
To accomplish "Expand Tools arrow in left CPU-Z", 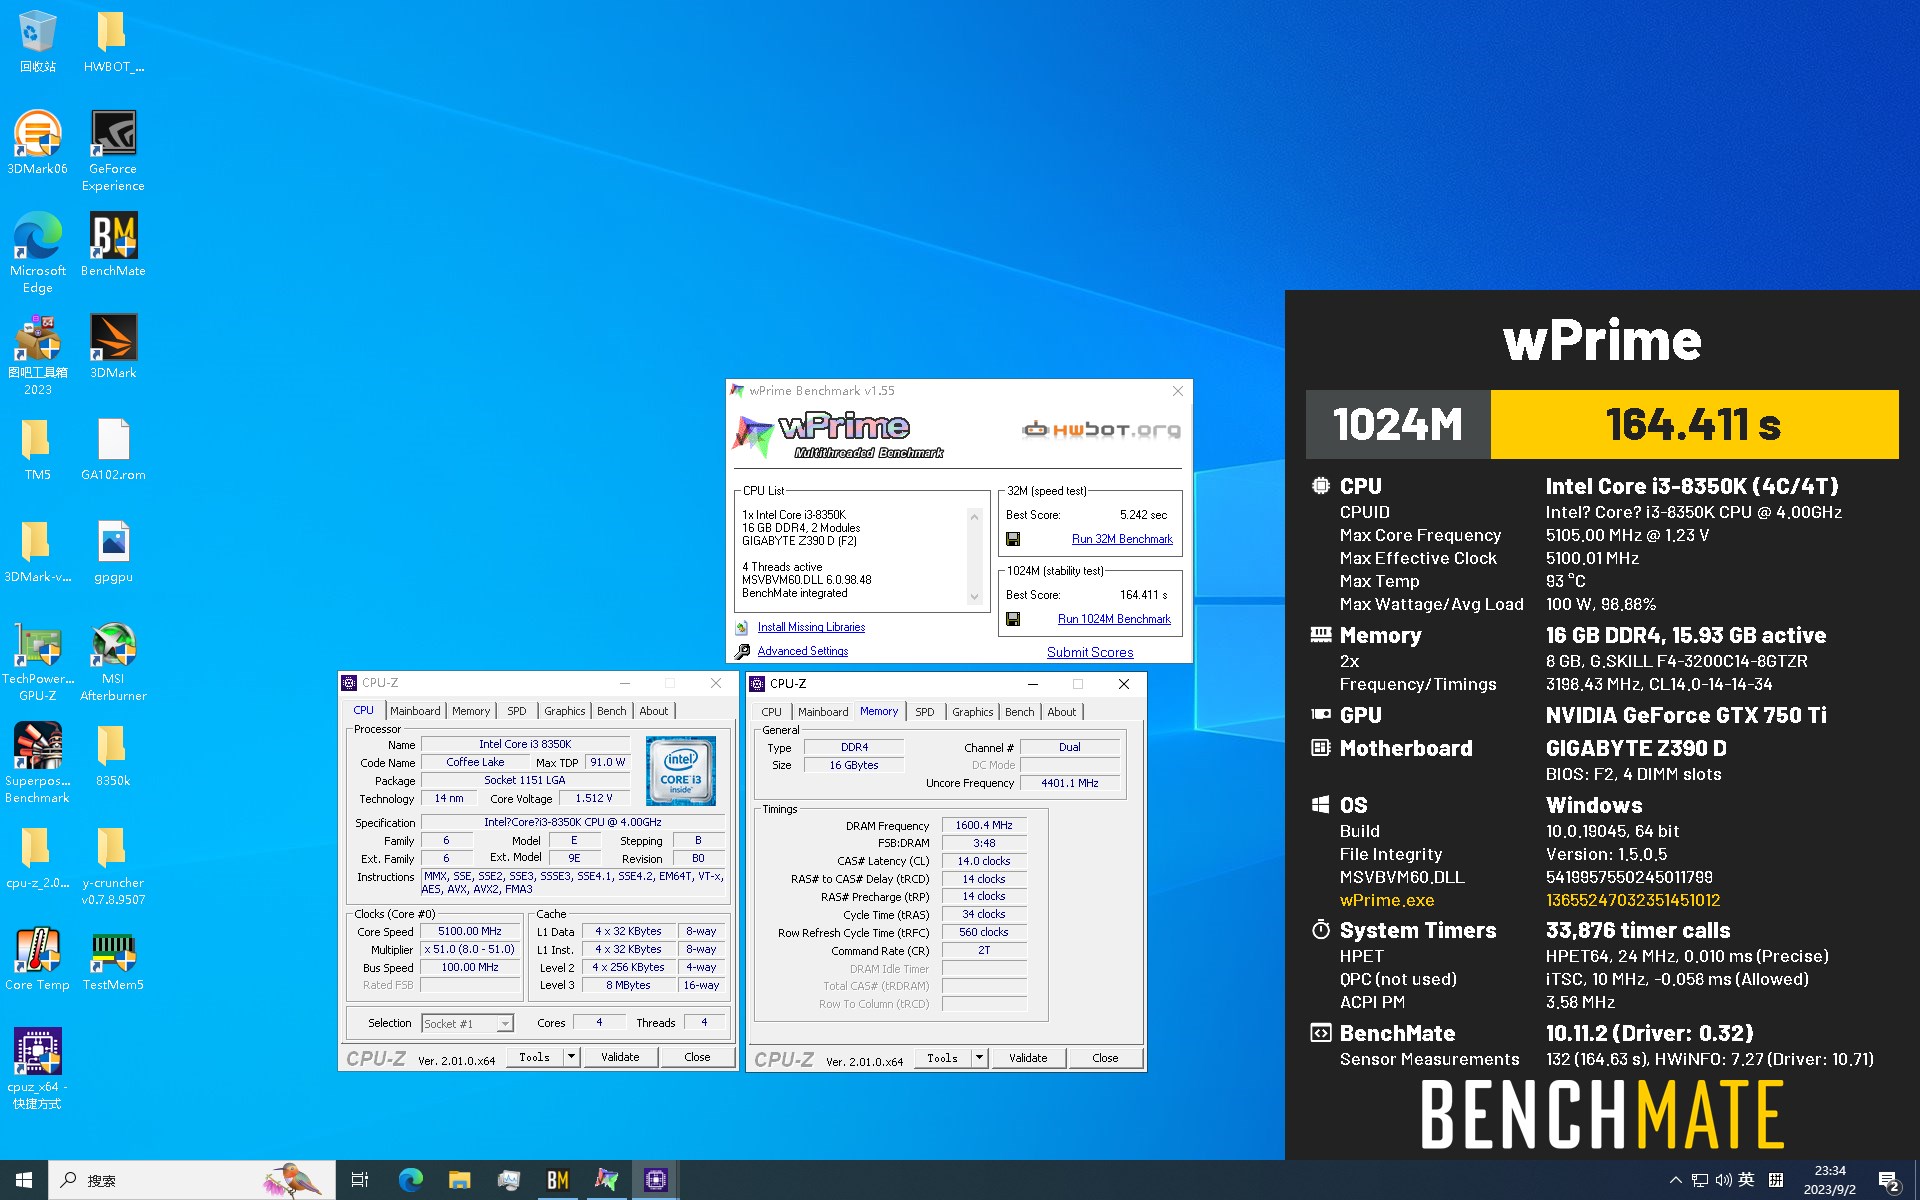I will (571, 1057).
